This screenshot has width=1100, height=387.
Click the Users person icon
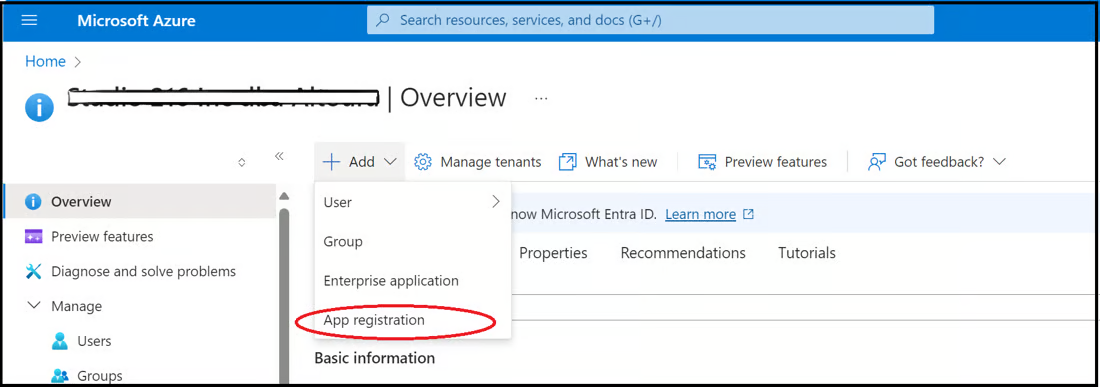(x=60, y=341)
